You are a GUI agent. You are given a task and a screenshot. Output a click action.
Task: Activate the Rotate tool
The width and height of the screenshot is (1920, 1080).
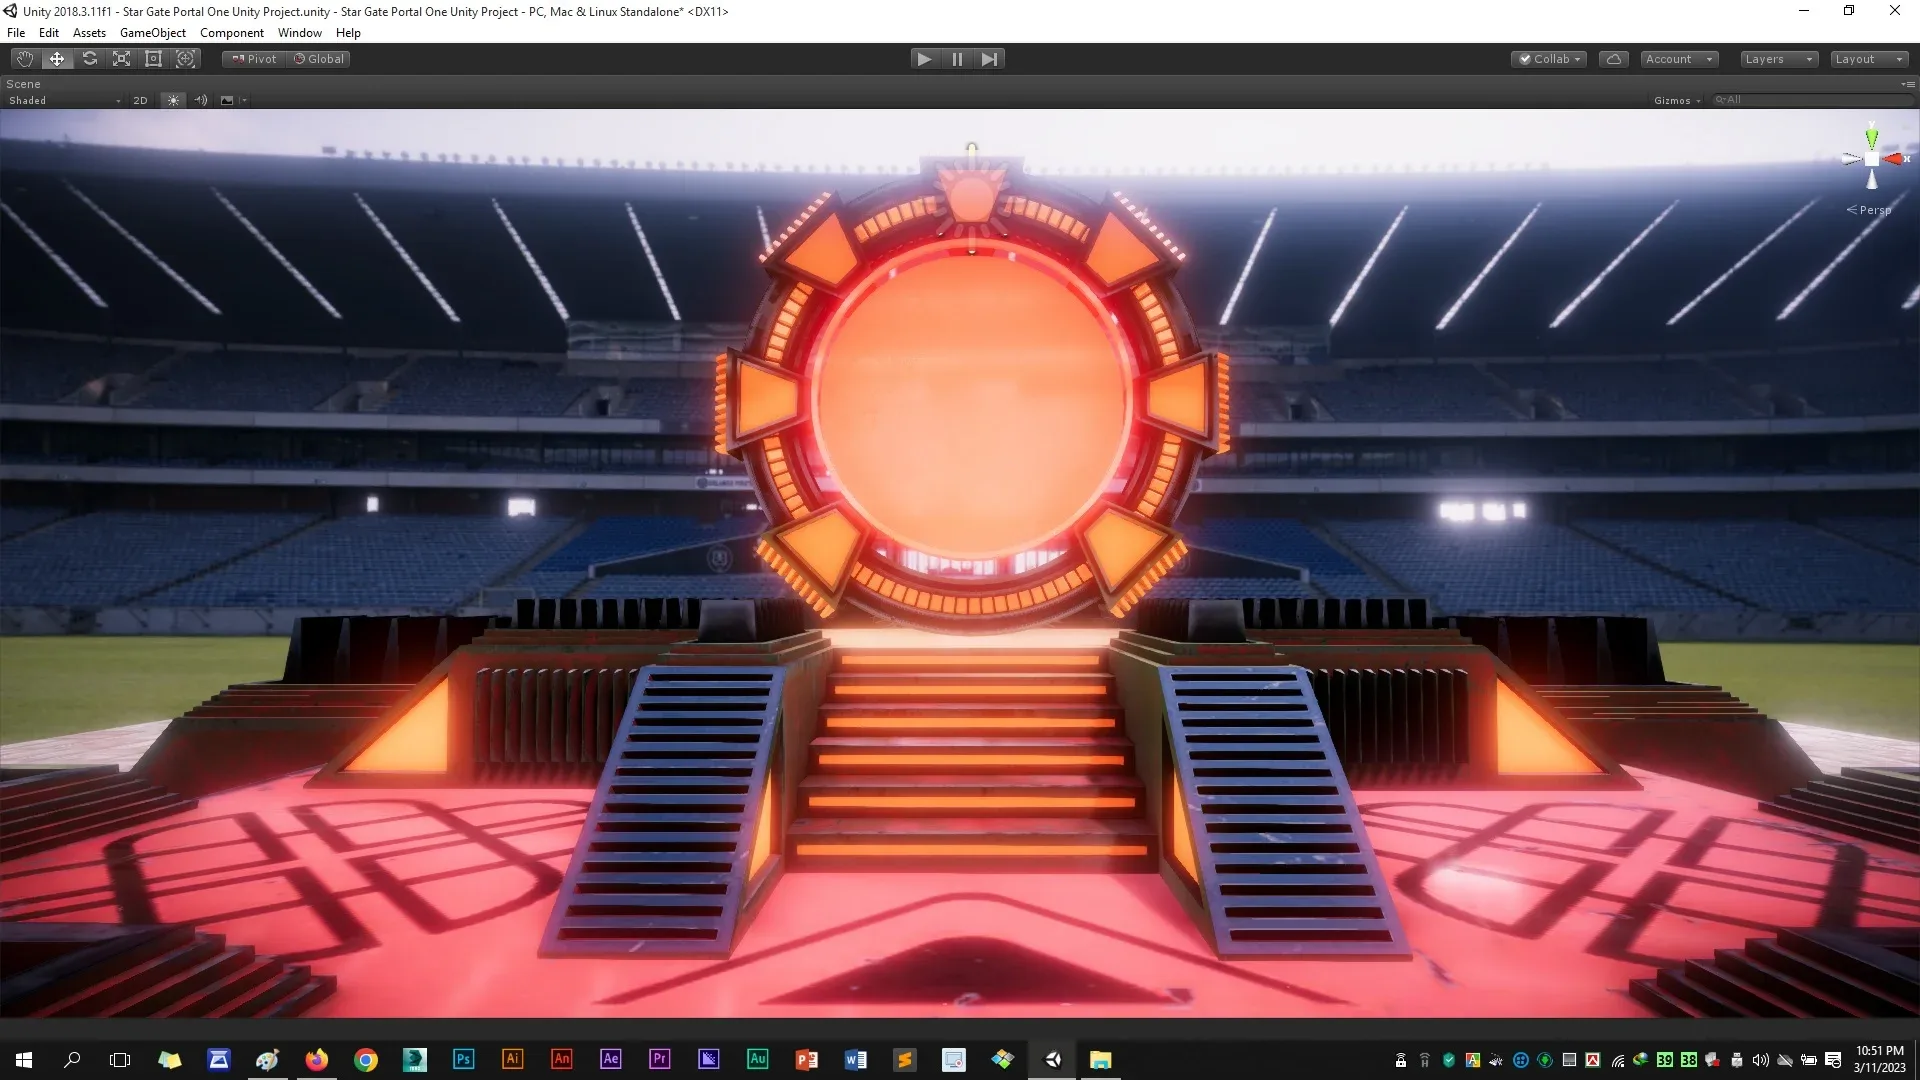pyautogui.click(x=90, y=58)
